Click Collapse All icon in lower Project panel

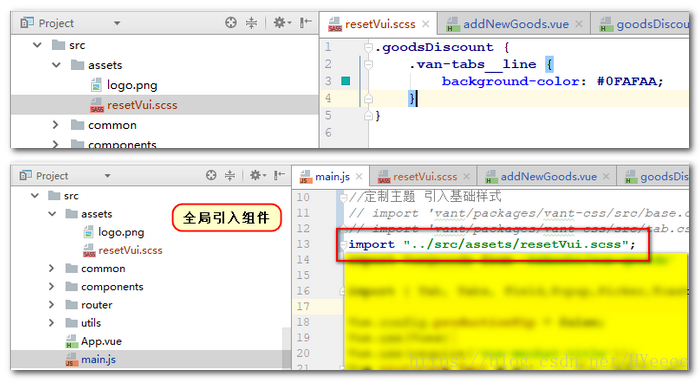point(230,175)
